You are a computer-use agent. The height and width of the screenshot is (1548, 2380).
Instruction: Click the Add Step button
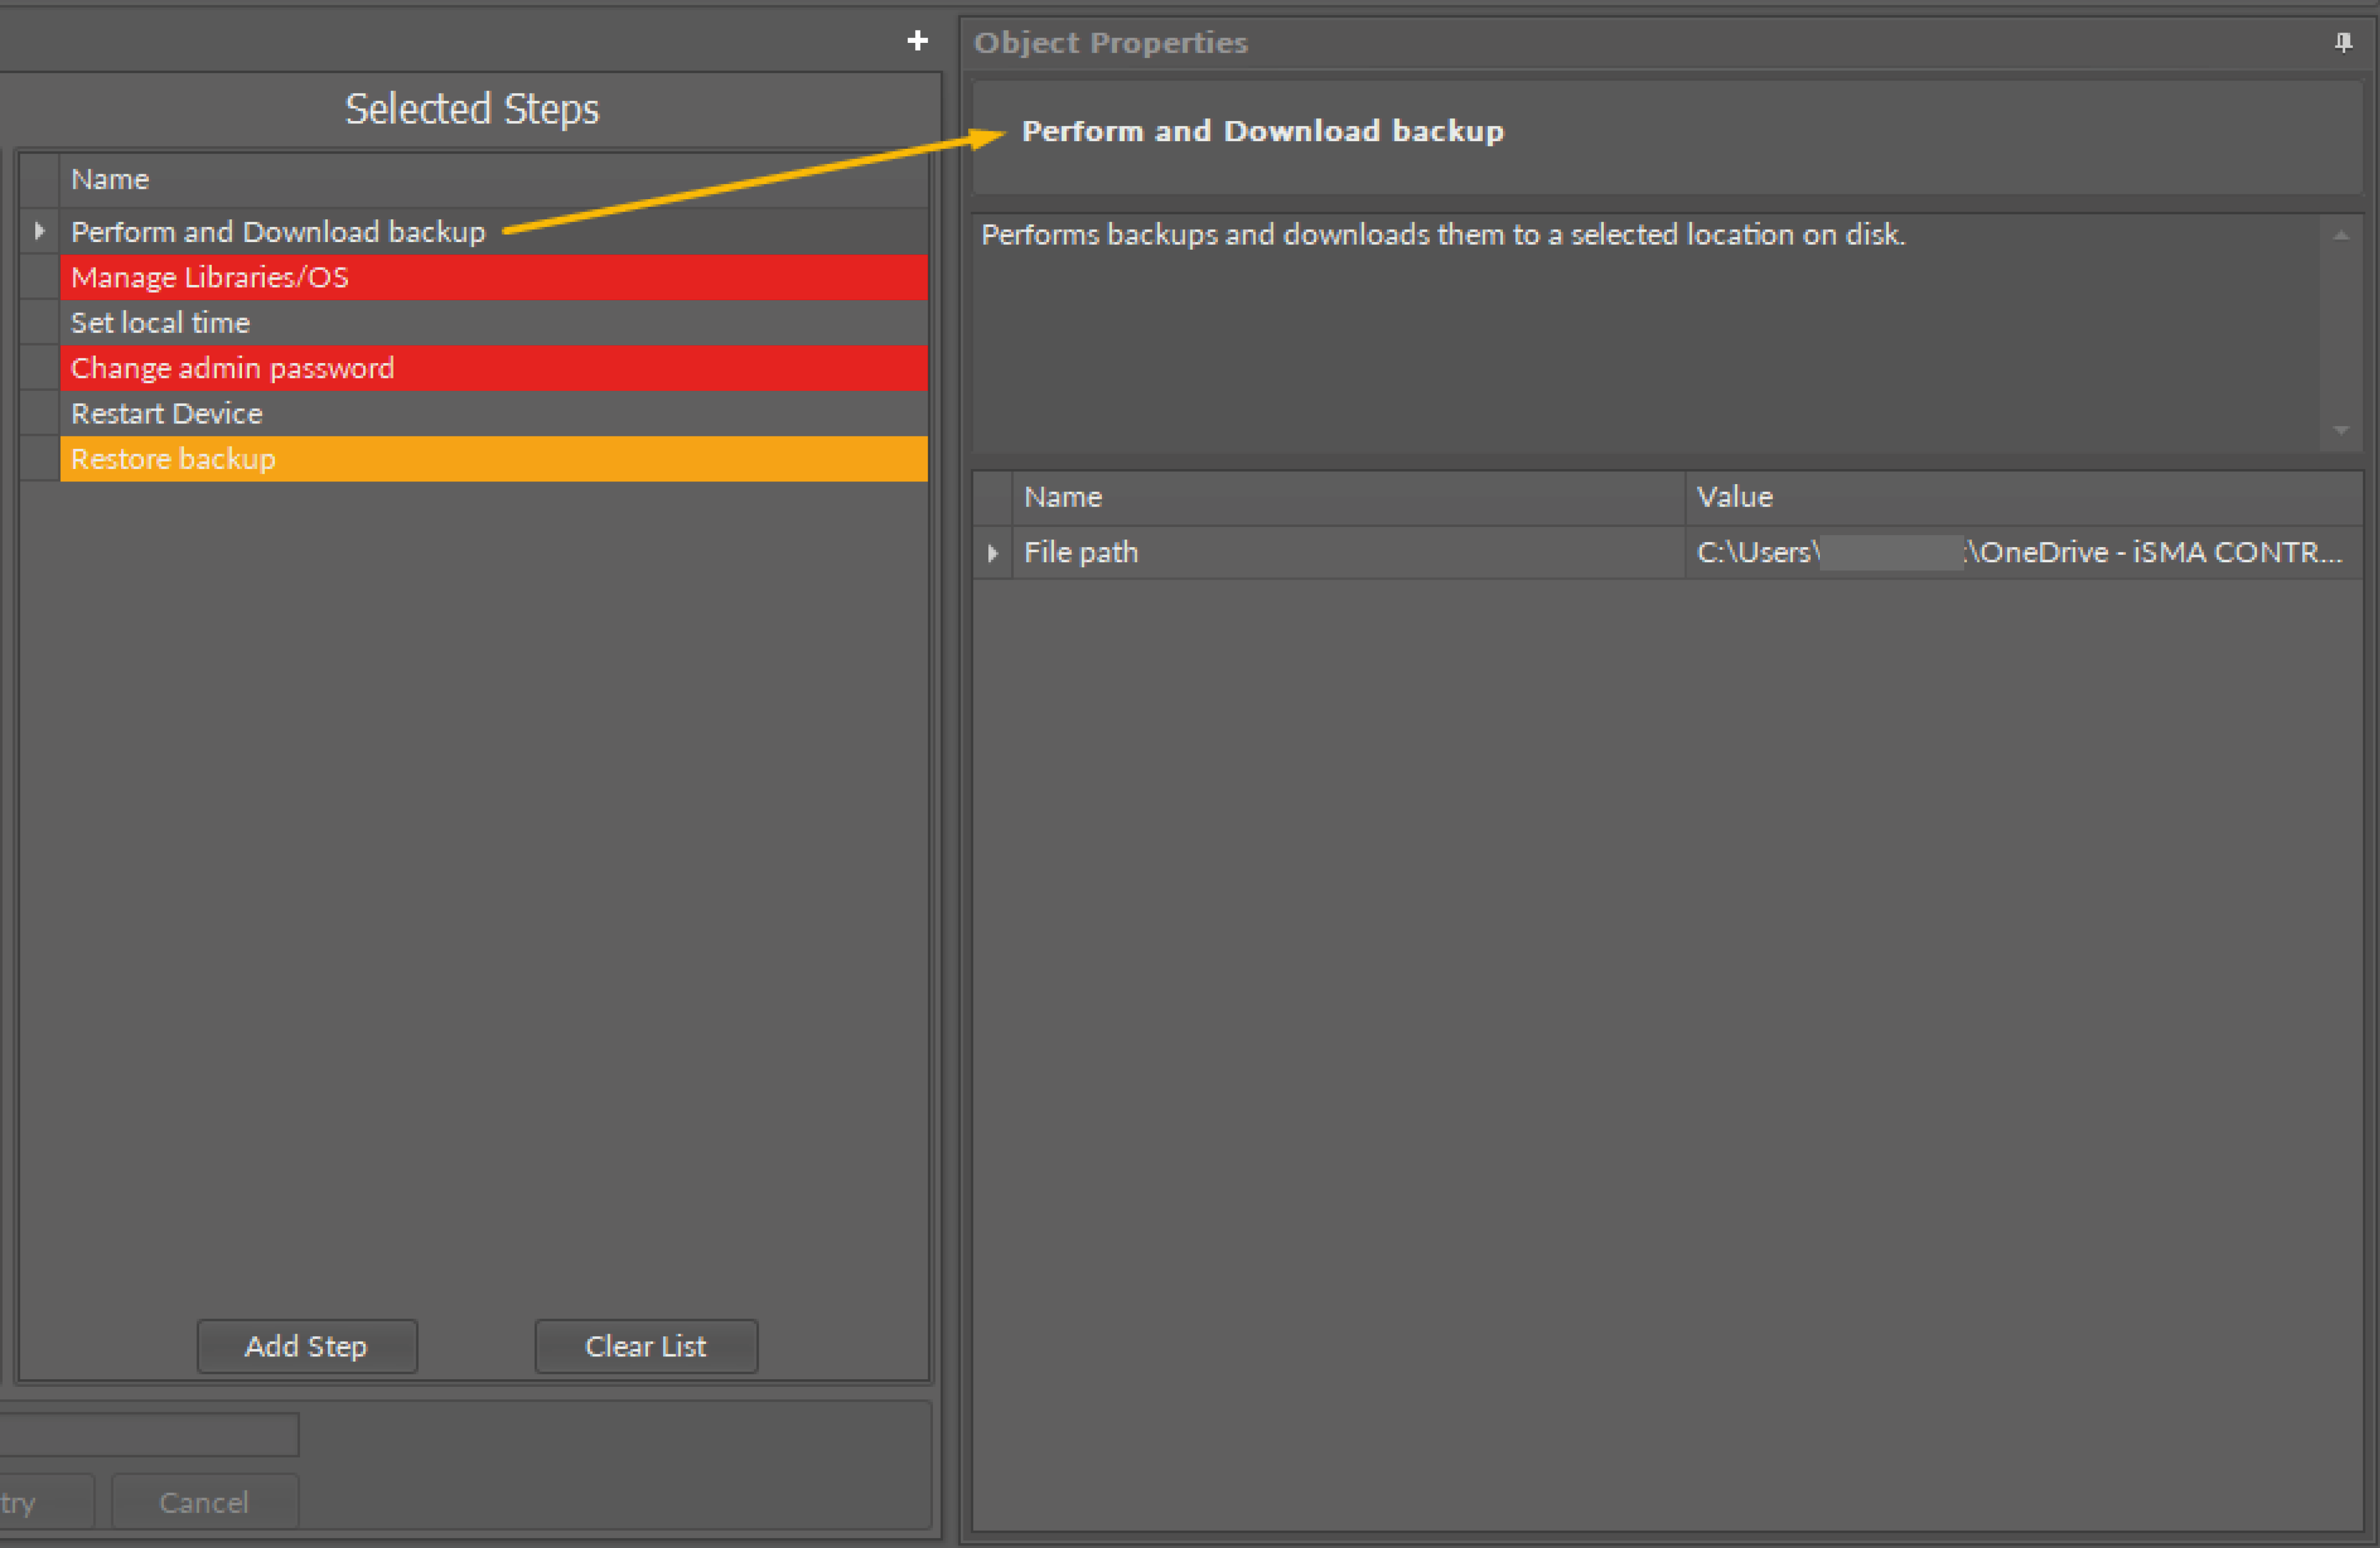(307, 1346)
